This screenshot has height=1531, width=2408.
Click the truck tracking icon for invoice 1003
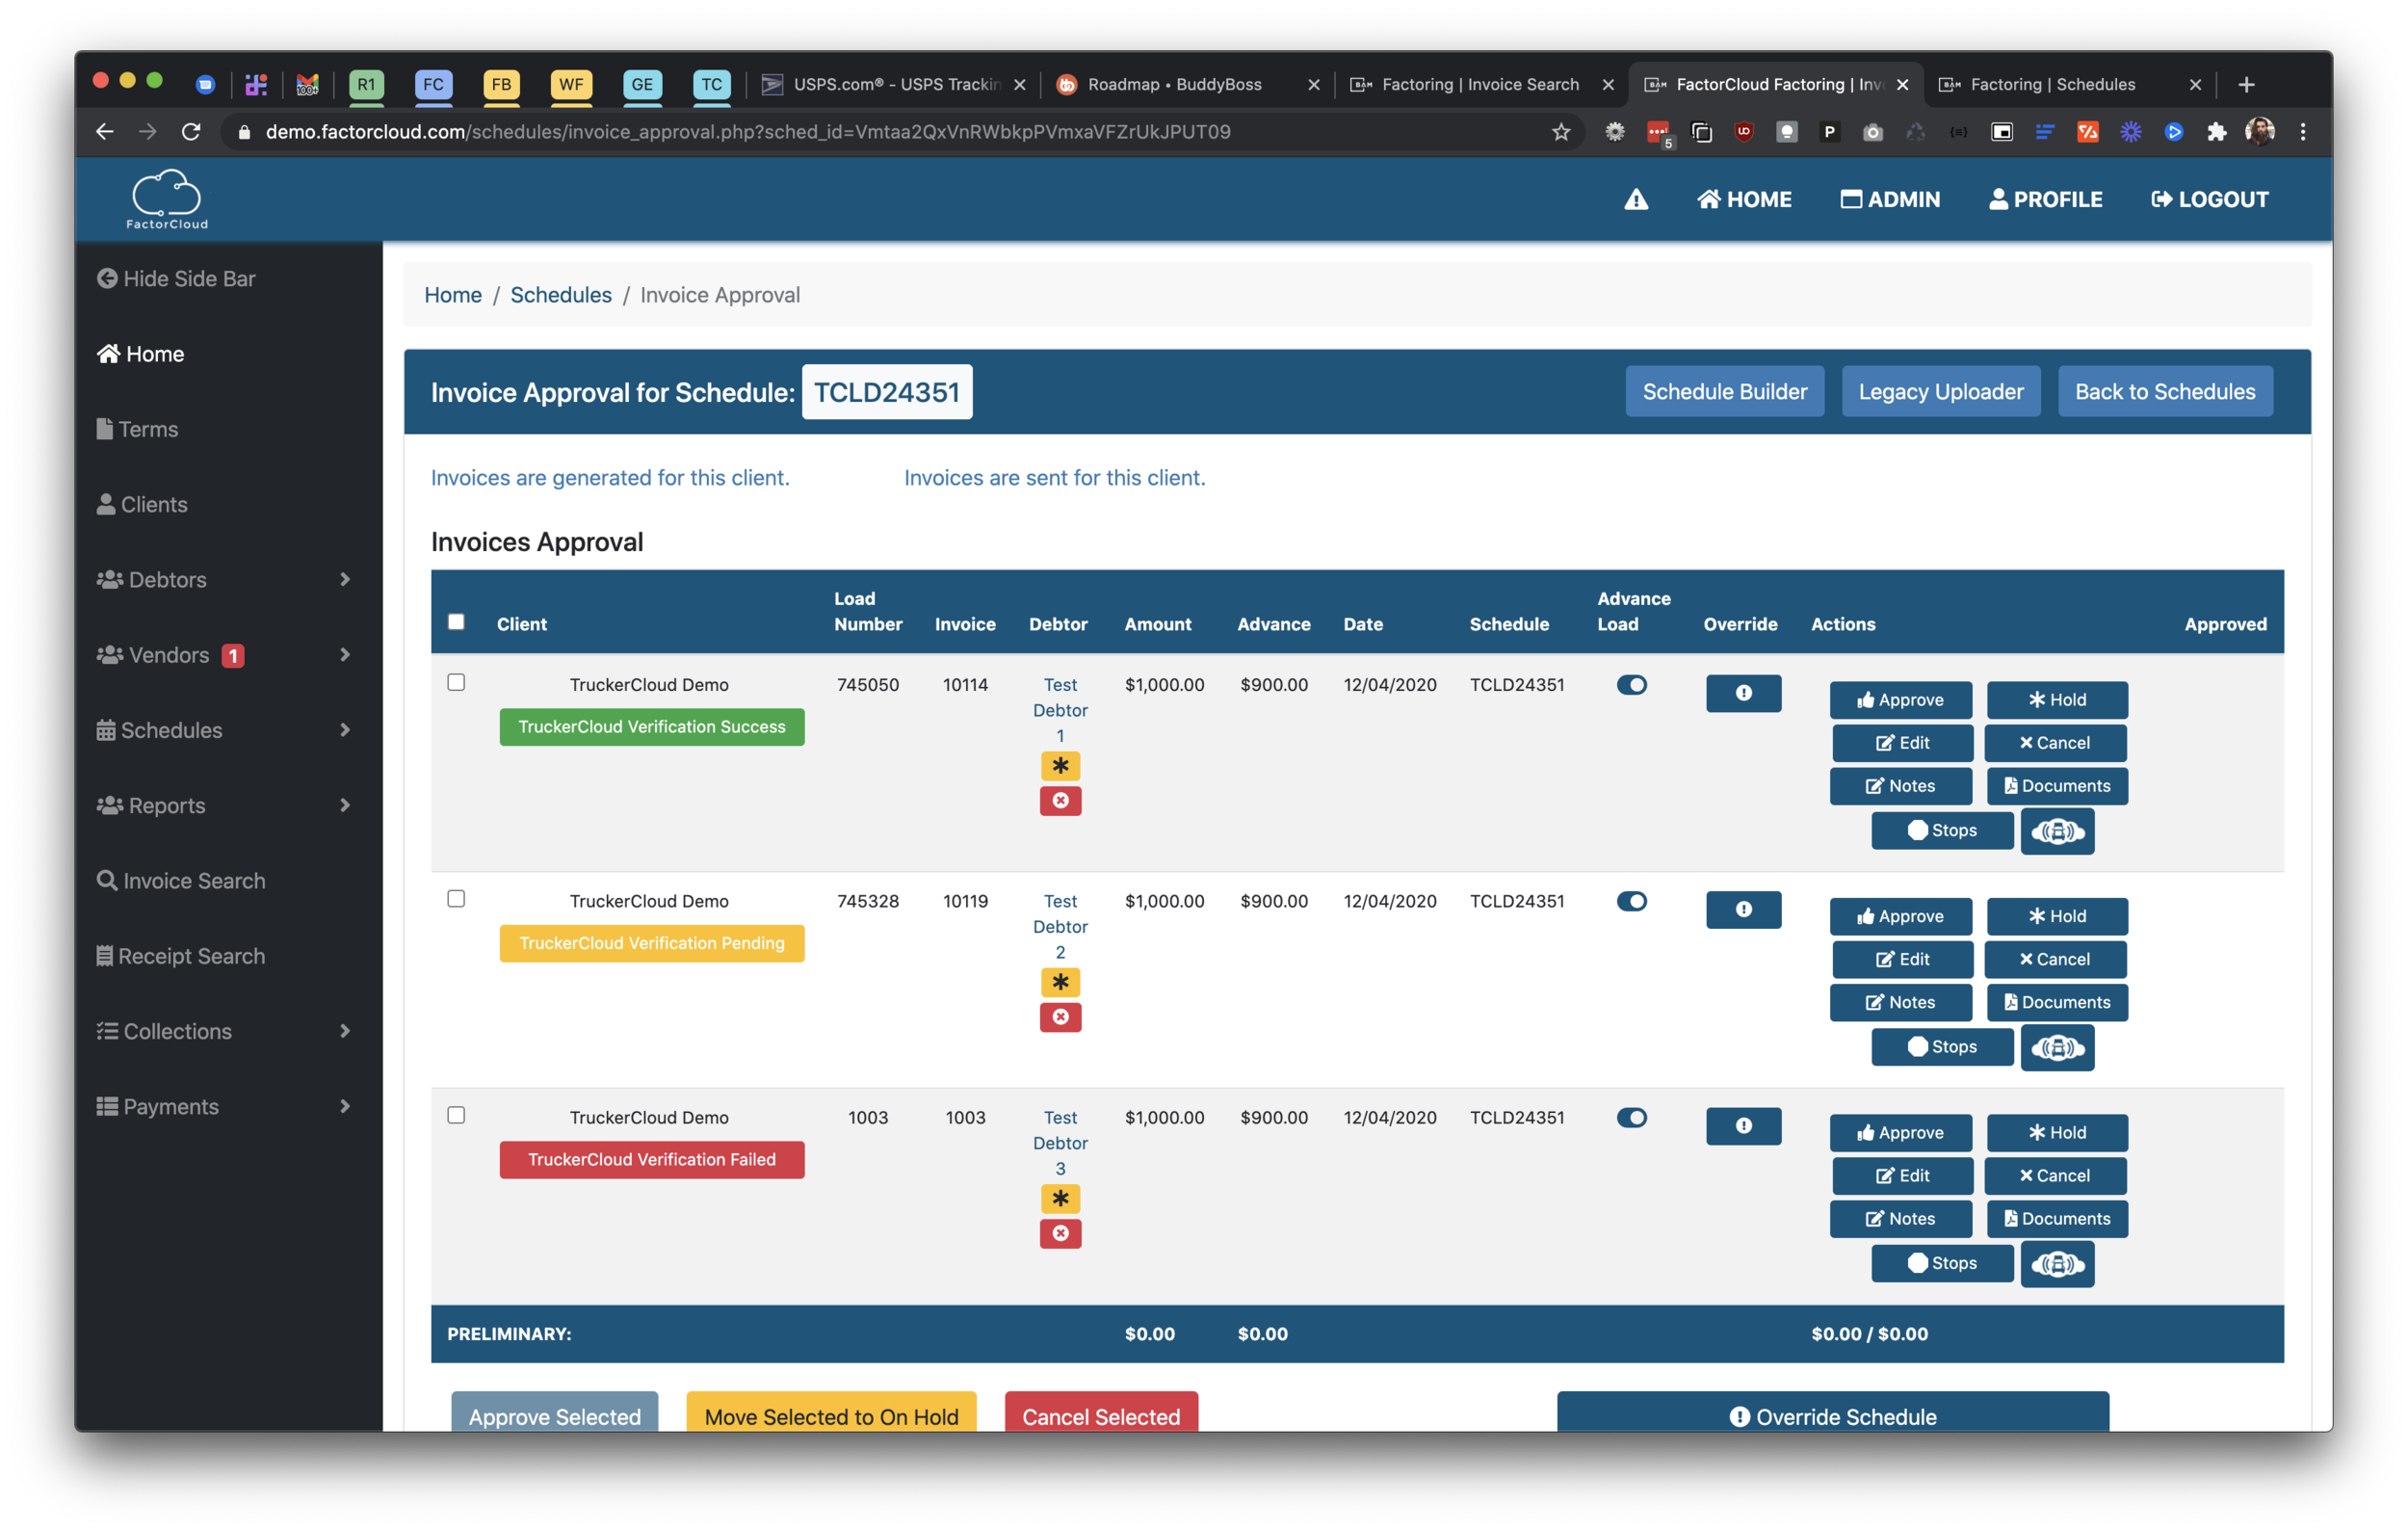(2057, 1264)
